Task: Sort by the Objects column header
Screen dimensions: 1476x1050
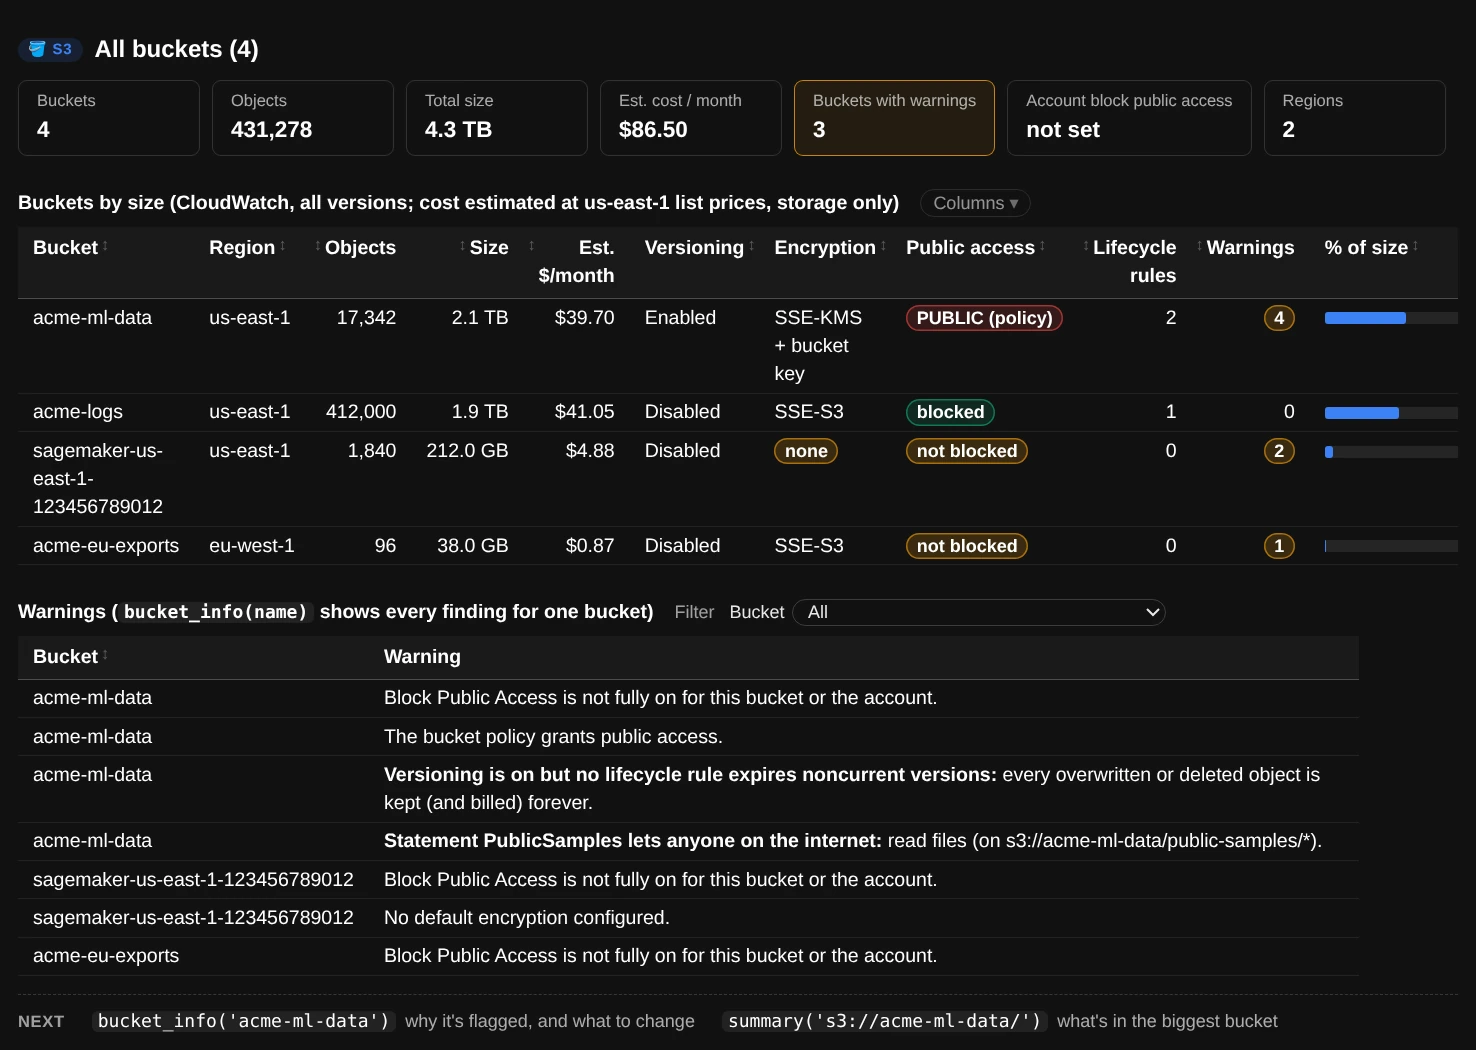Action: [356, 247]
